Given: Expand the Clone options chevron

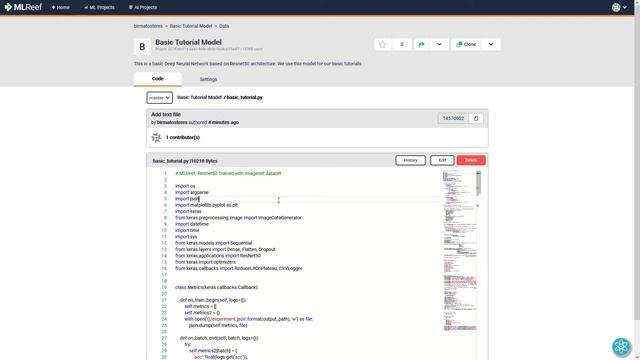Looking at the screenshot, I should tap(491, 44).
